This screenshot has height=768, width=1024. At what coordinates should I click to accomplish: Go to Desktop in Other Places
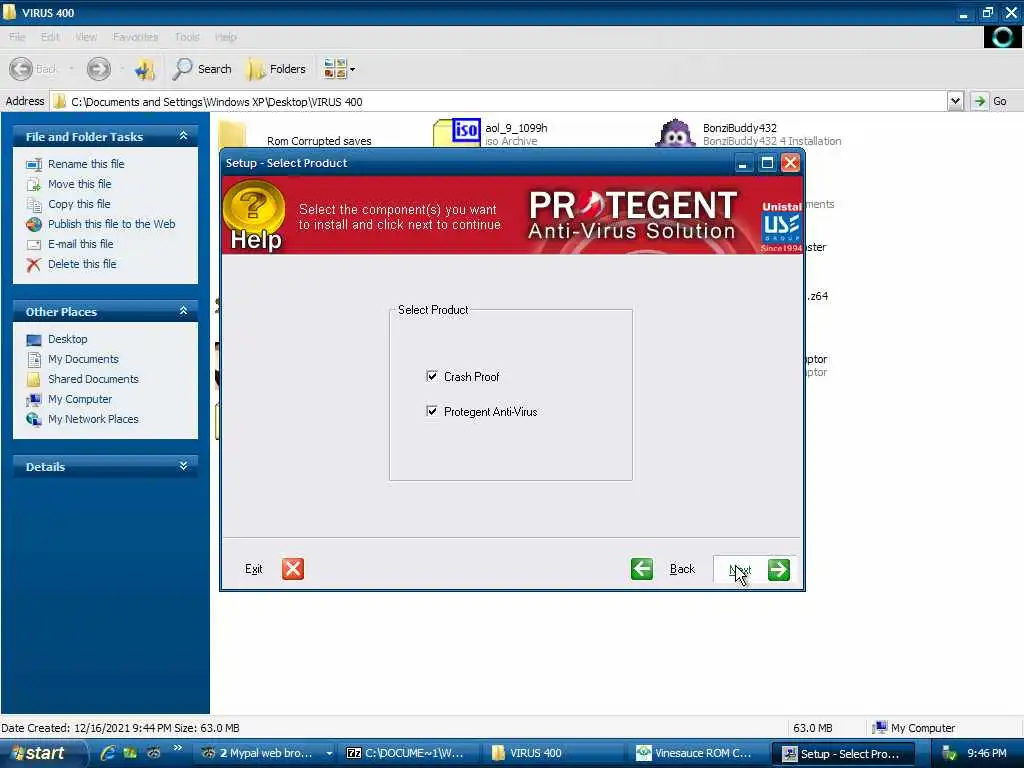[x=67, y=339]
